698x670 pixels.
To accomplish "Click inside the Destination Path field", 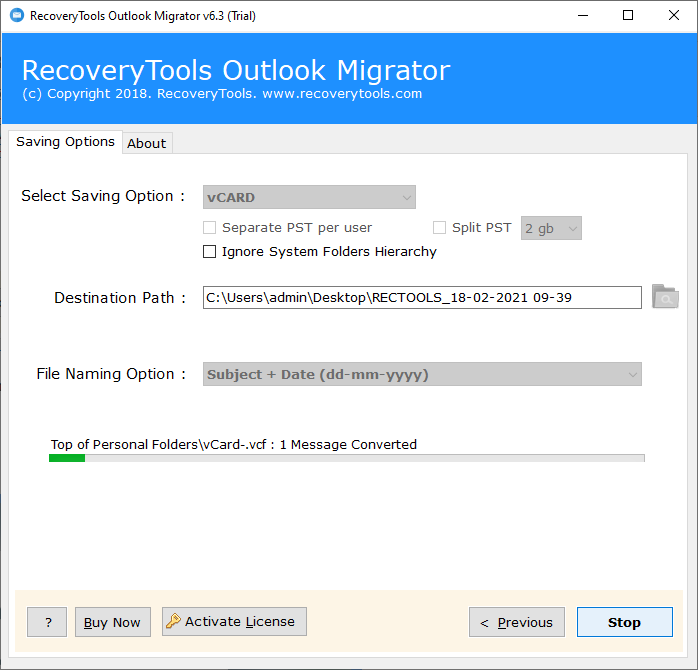I will tap(422, 297).
